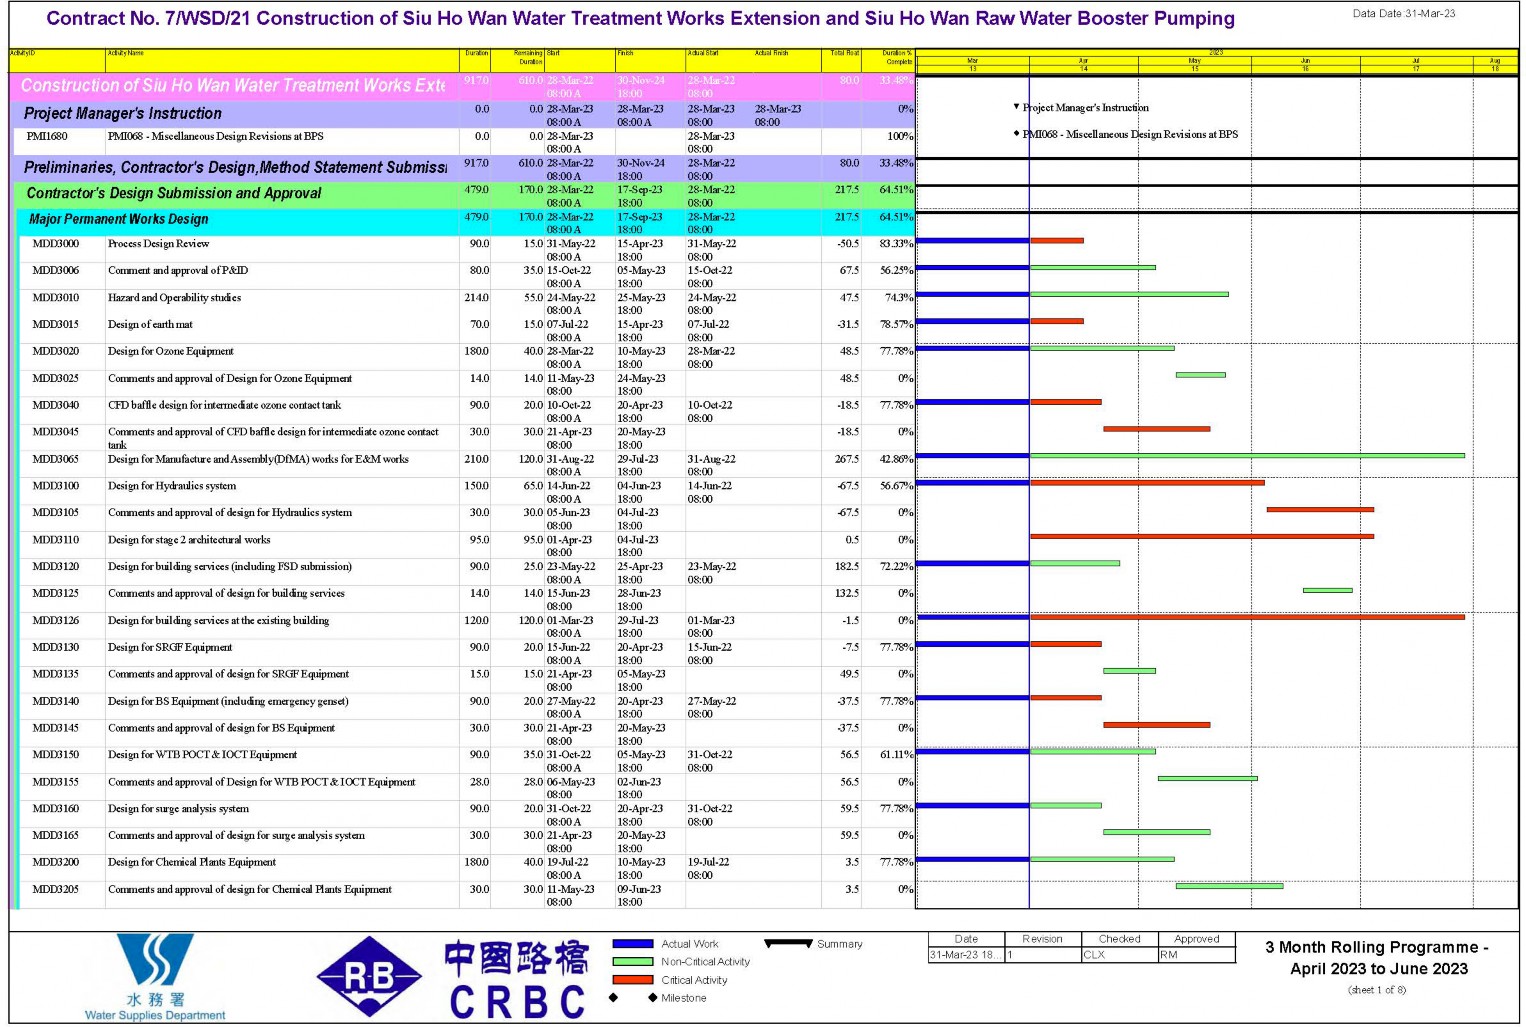Click the blue RB diamond logo
1526x1027 pixels.
(369, 977)
